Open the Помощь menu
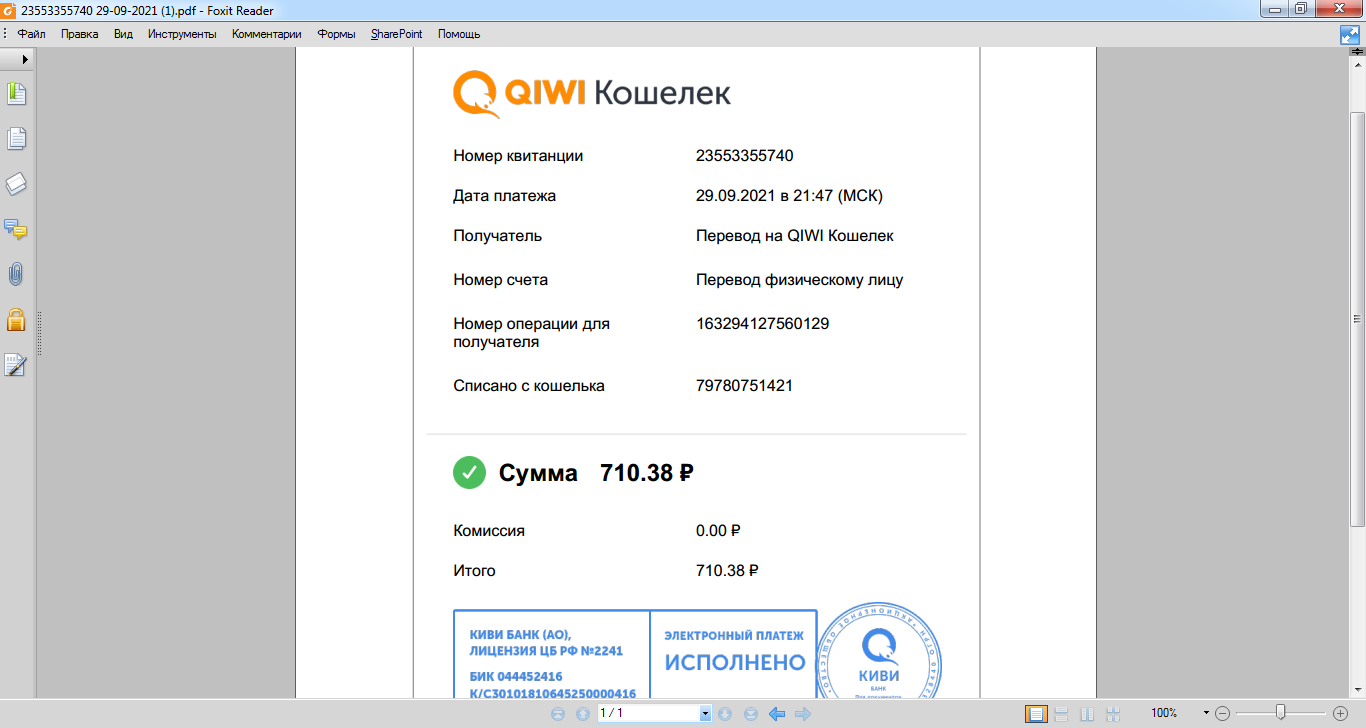1366x728 pixels. pyautogui.click(x=459, y=34)
